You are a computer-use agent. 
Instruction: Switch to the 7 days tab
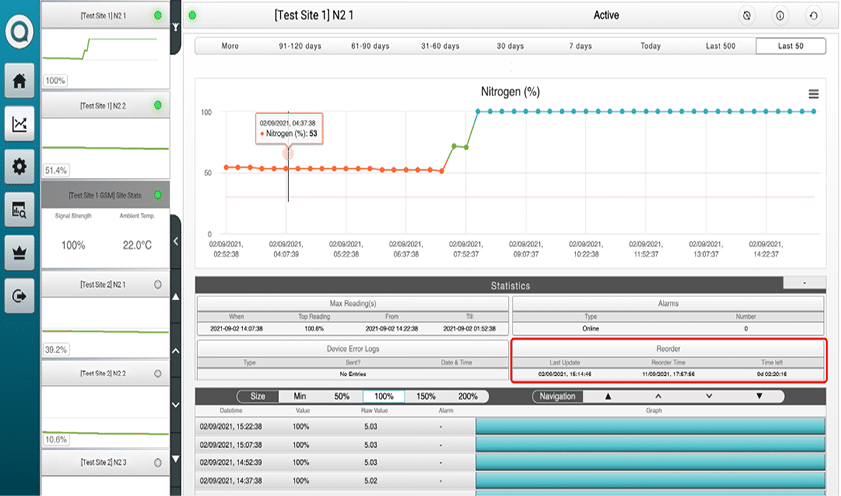(580, 46)
